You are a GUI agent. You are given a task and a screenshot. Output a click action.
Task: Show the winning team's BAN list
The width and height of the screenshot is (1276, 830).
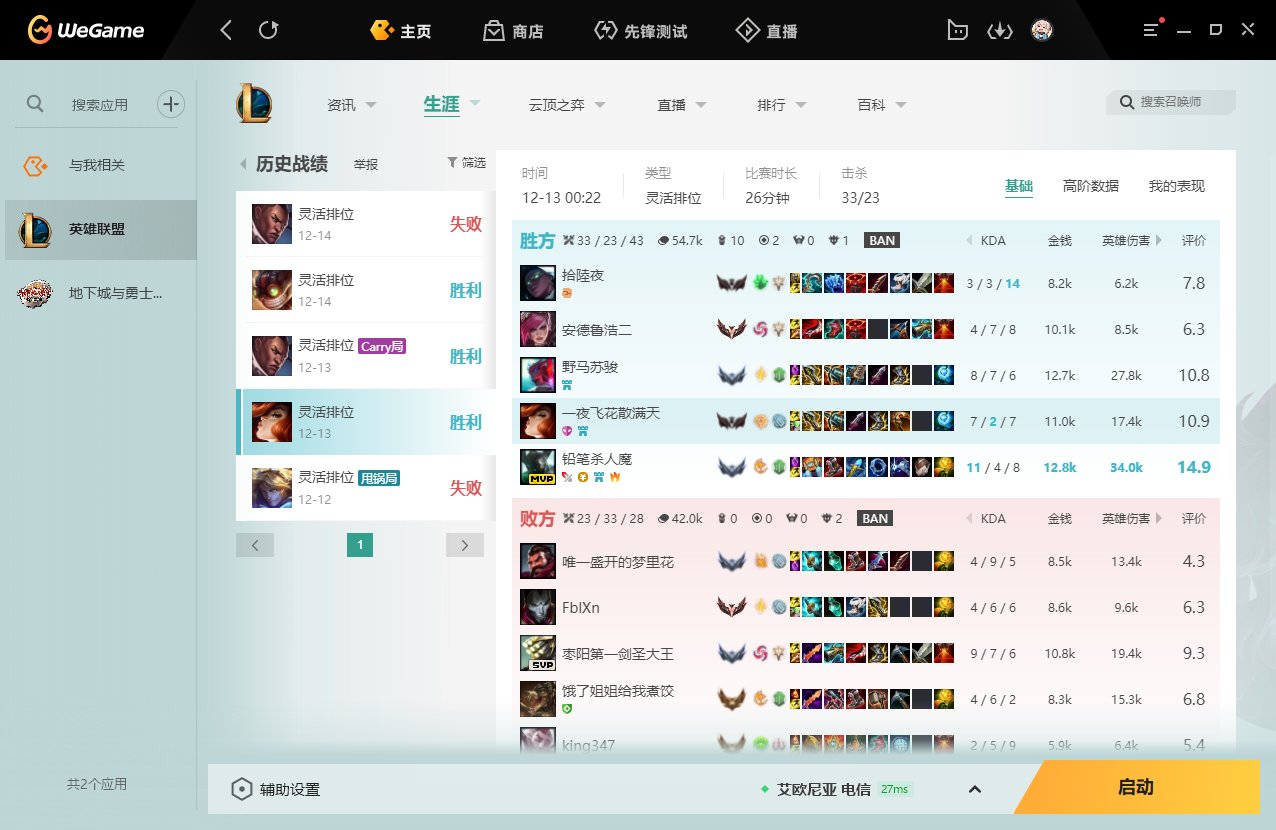tap(881, 241)
